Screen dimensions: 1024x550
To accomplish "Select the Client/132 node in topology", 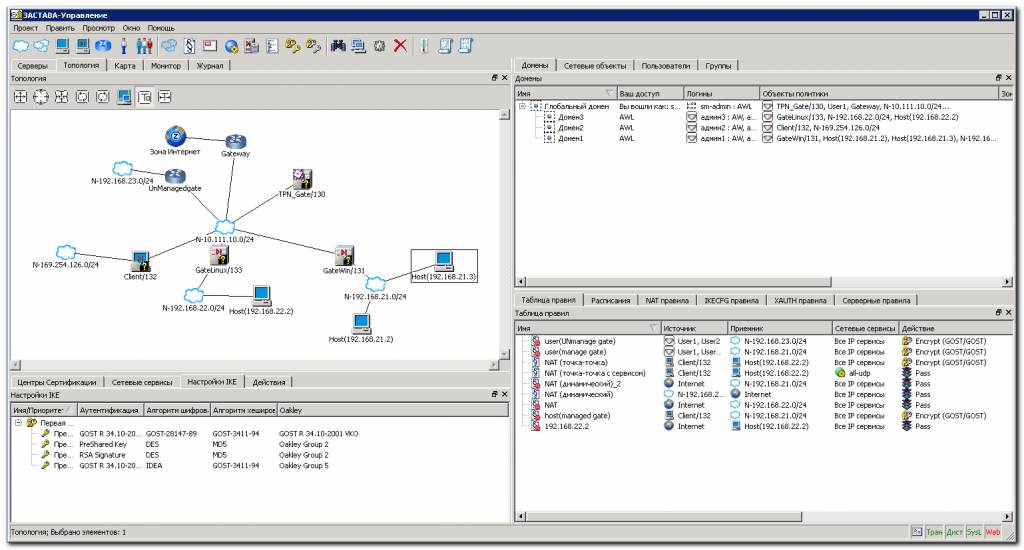I will (140, 261).
